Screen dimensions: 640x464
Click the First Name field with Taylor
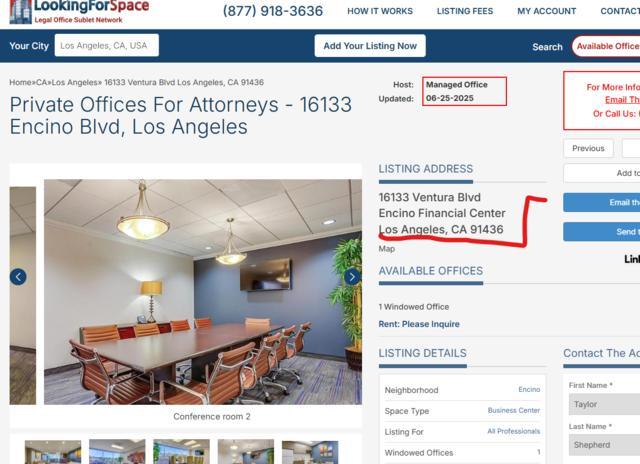click(x=604, y=404)
